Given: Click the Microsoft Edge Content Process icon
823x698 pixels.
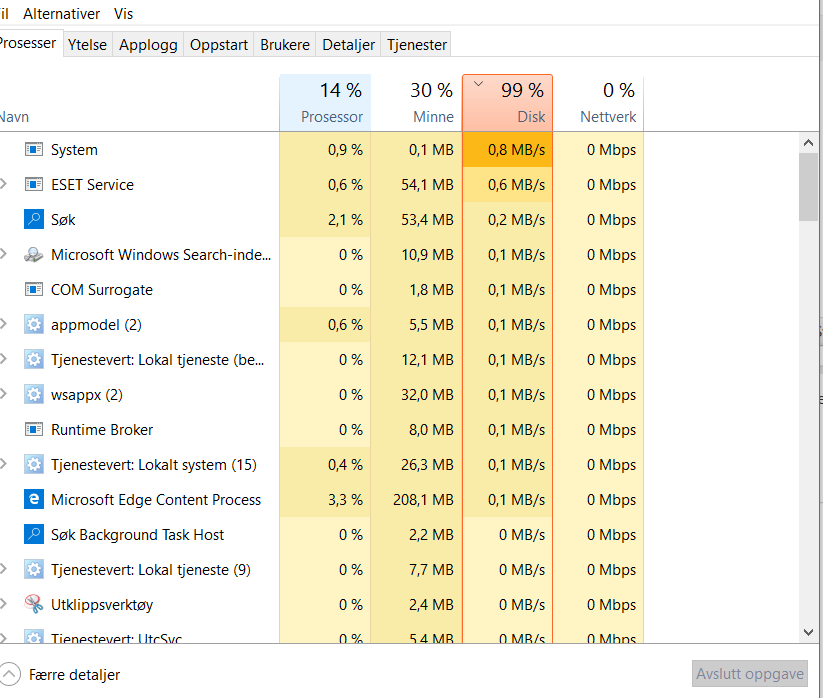Looking at the screenshot, I should click(34, 500).
